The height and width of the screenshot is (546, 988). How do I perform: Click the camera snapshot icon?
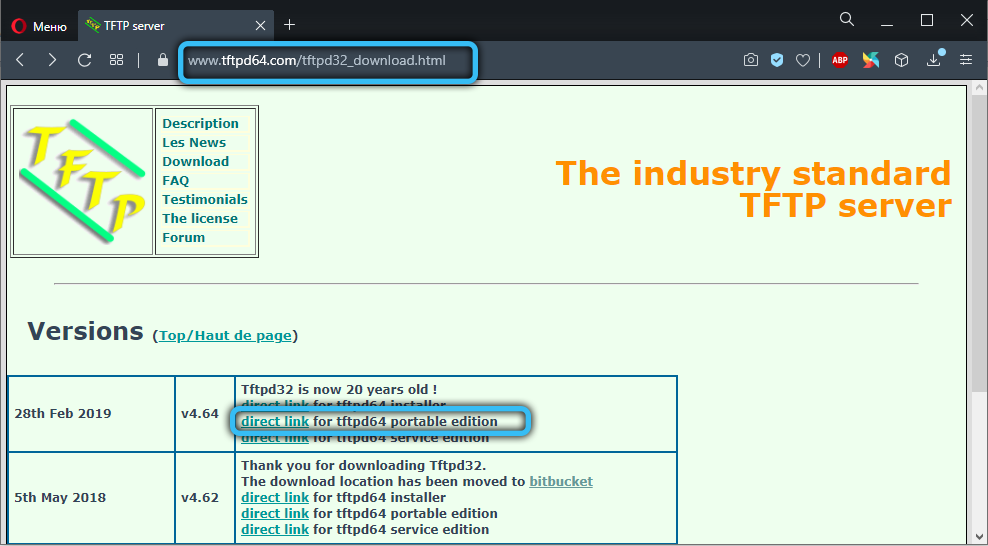coord(751,60)
